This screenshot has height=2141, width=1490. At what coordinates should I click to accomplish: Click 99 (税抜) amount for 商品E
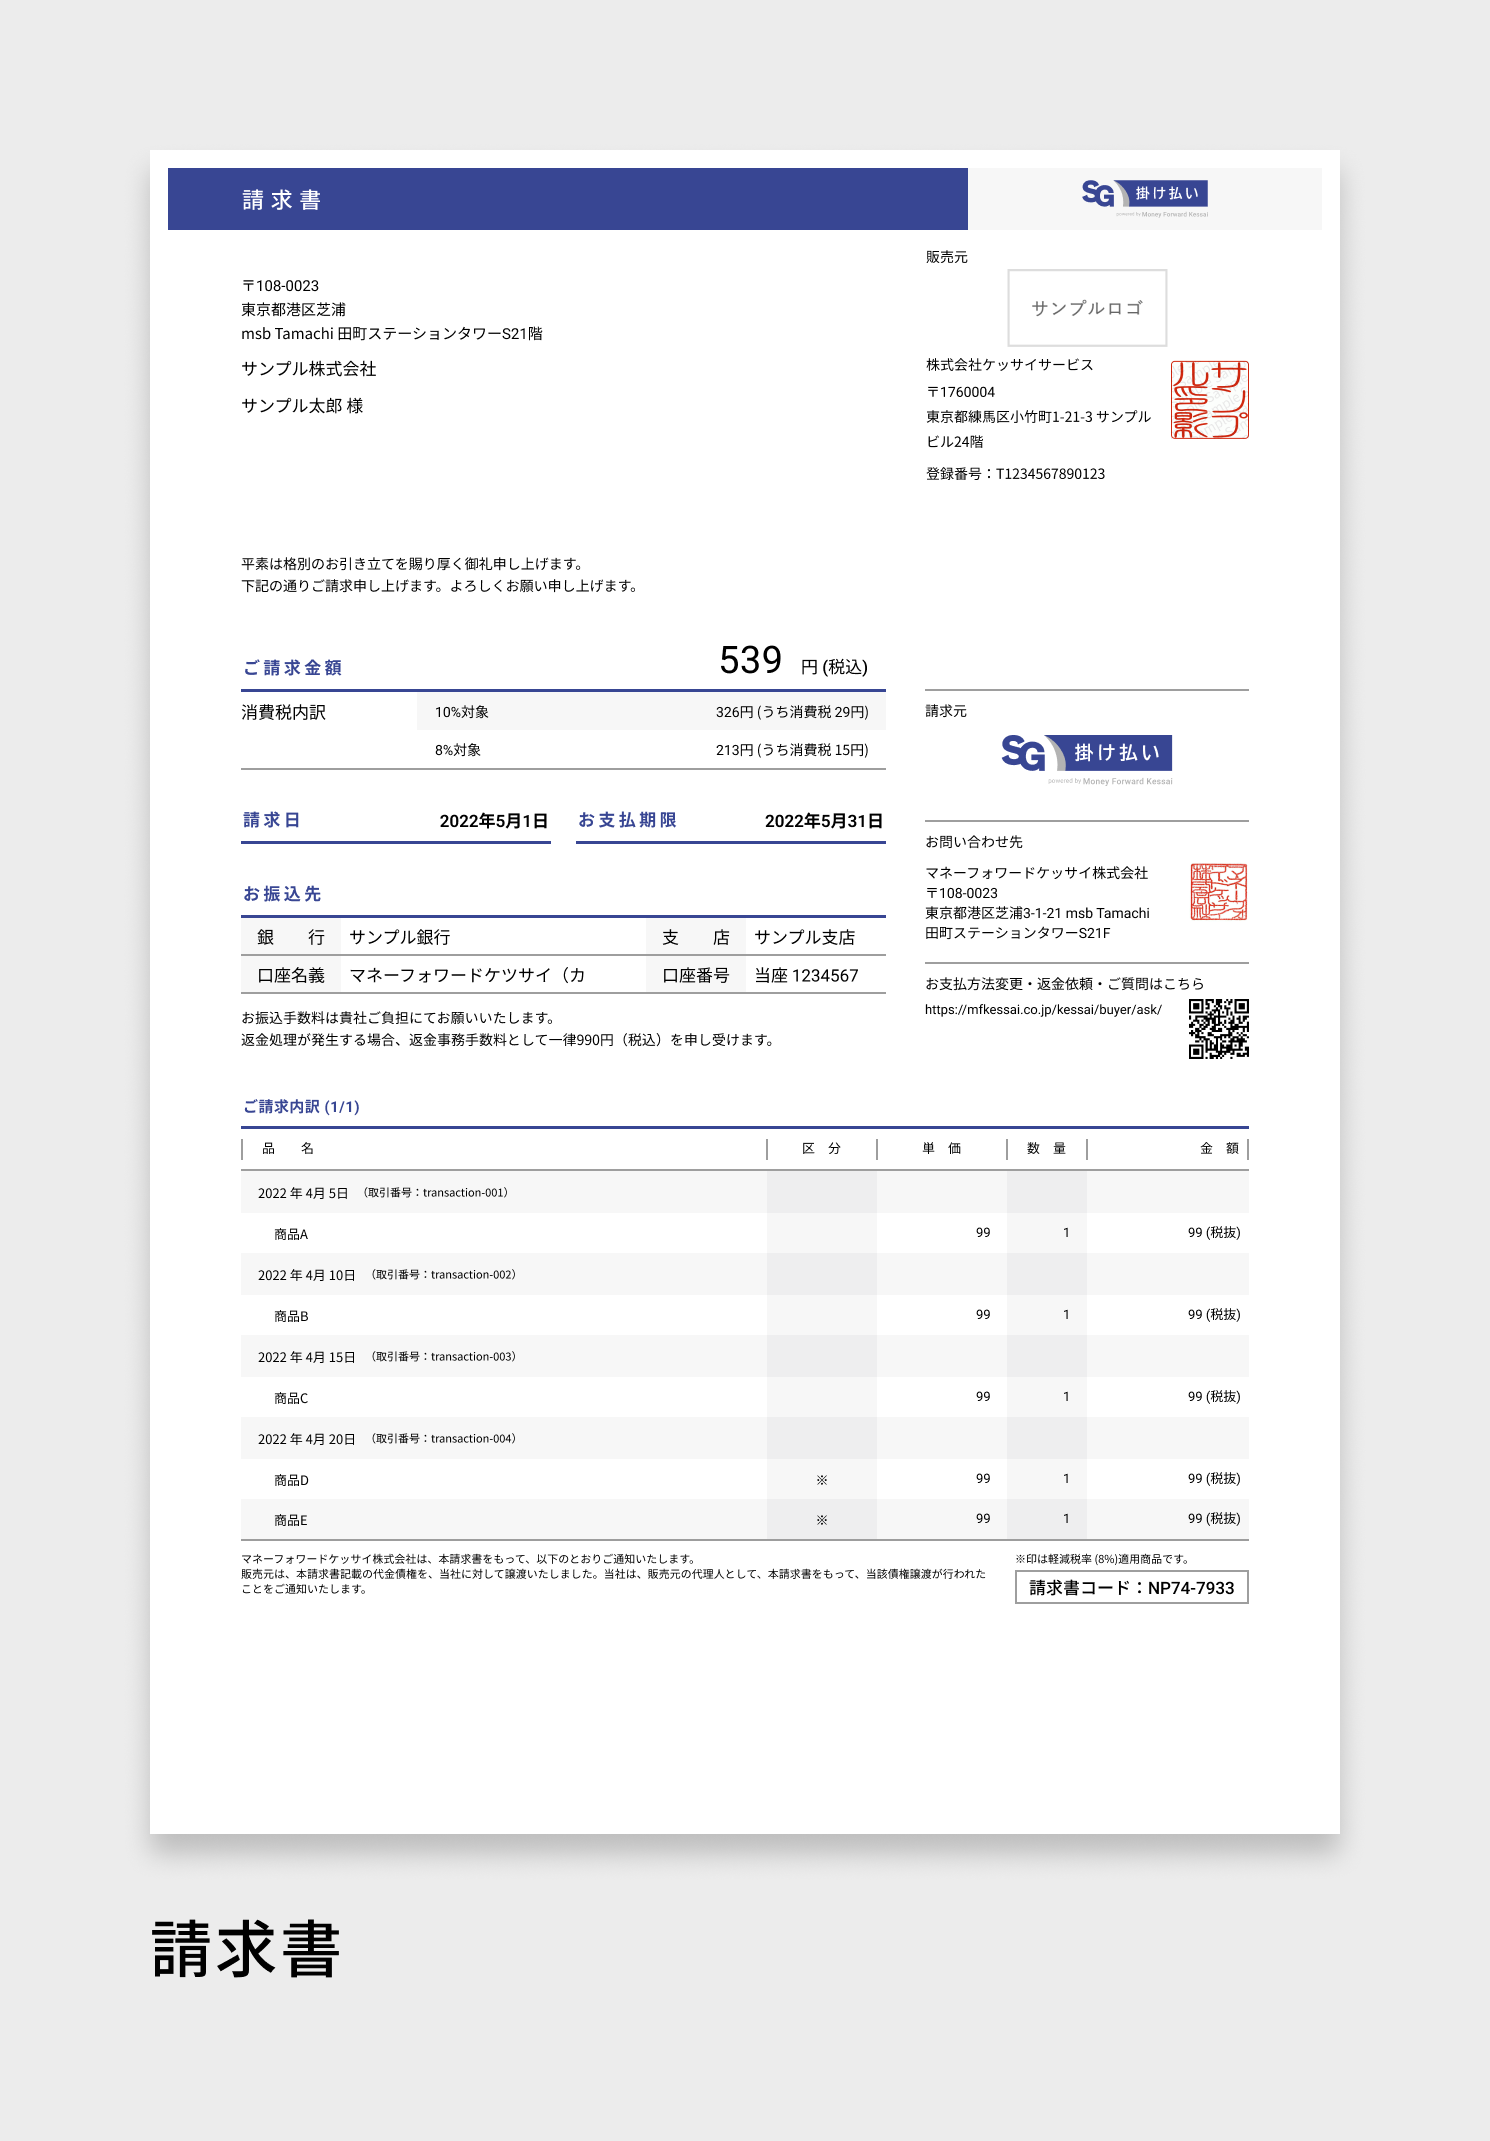pos(1214,1519)
